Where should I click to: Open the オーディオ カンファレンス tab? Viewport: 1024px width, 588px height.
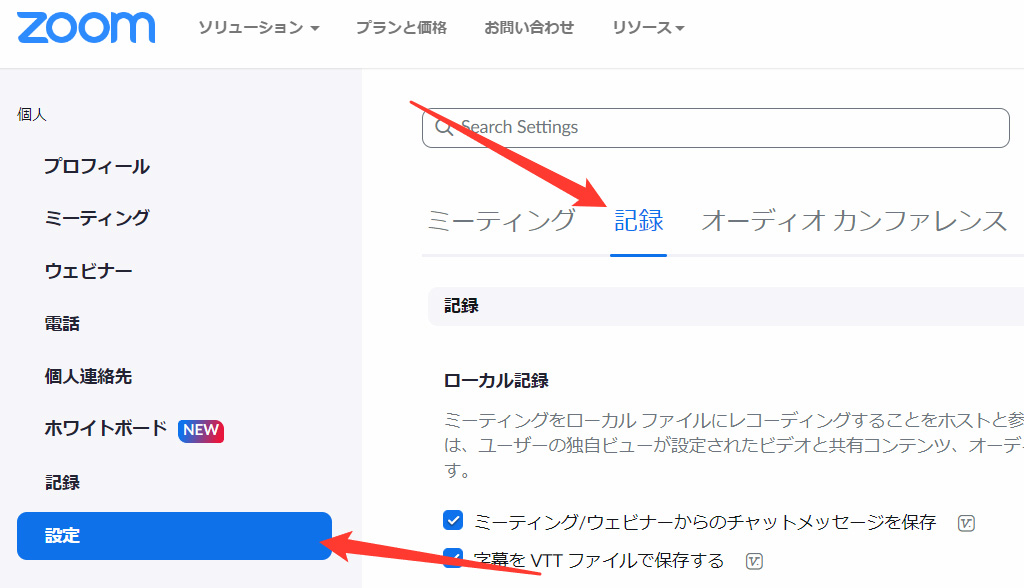pyautogui.click(x=853, y=221)
